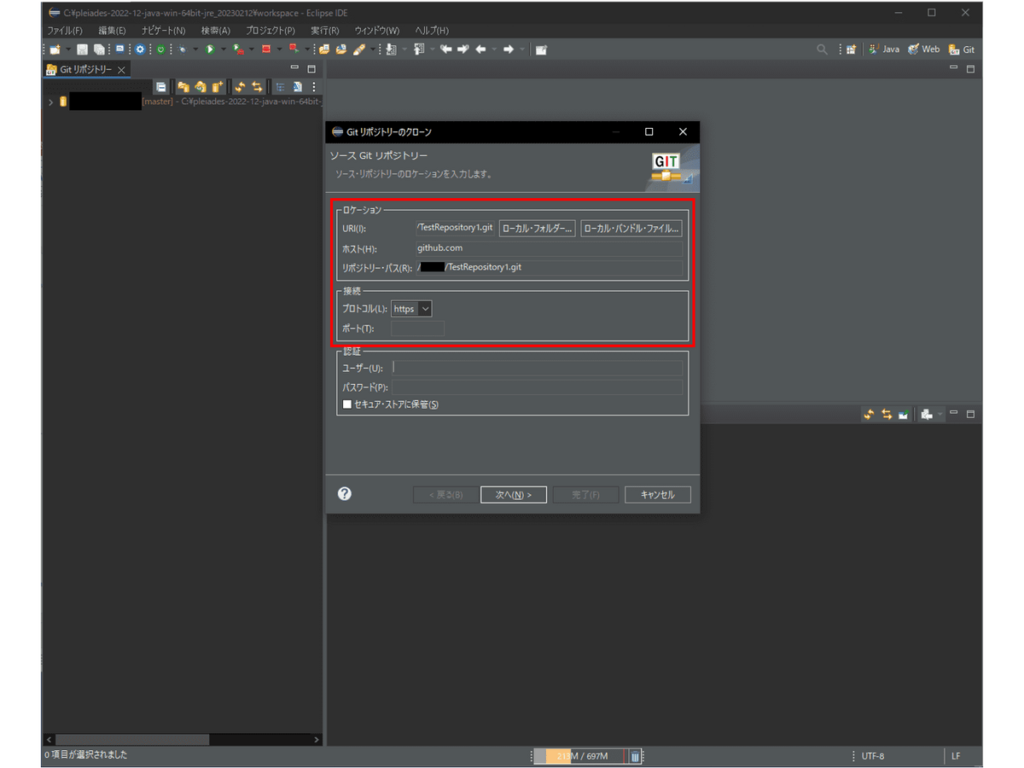This screenshot has width=1024, height=768.
Task: Click the Refresh icon in Git view
Action: [240, 87]
